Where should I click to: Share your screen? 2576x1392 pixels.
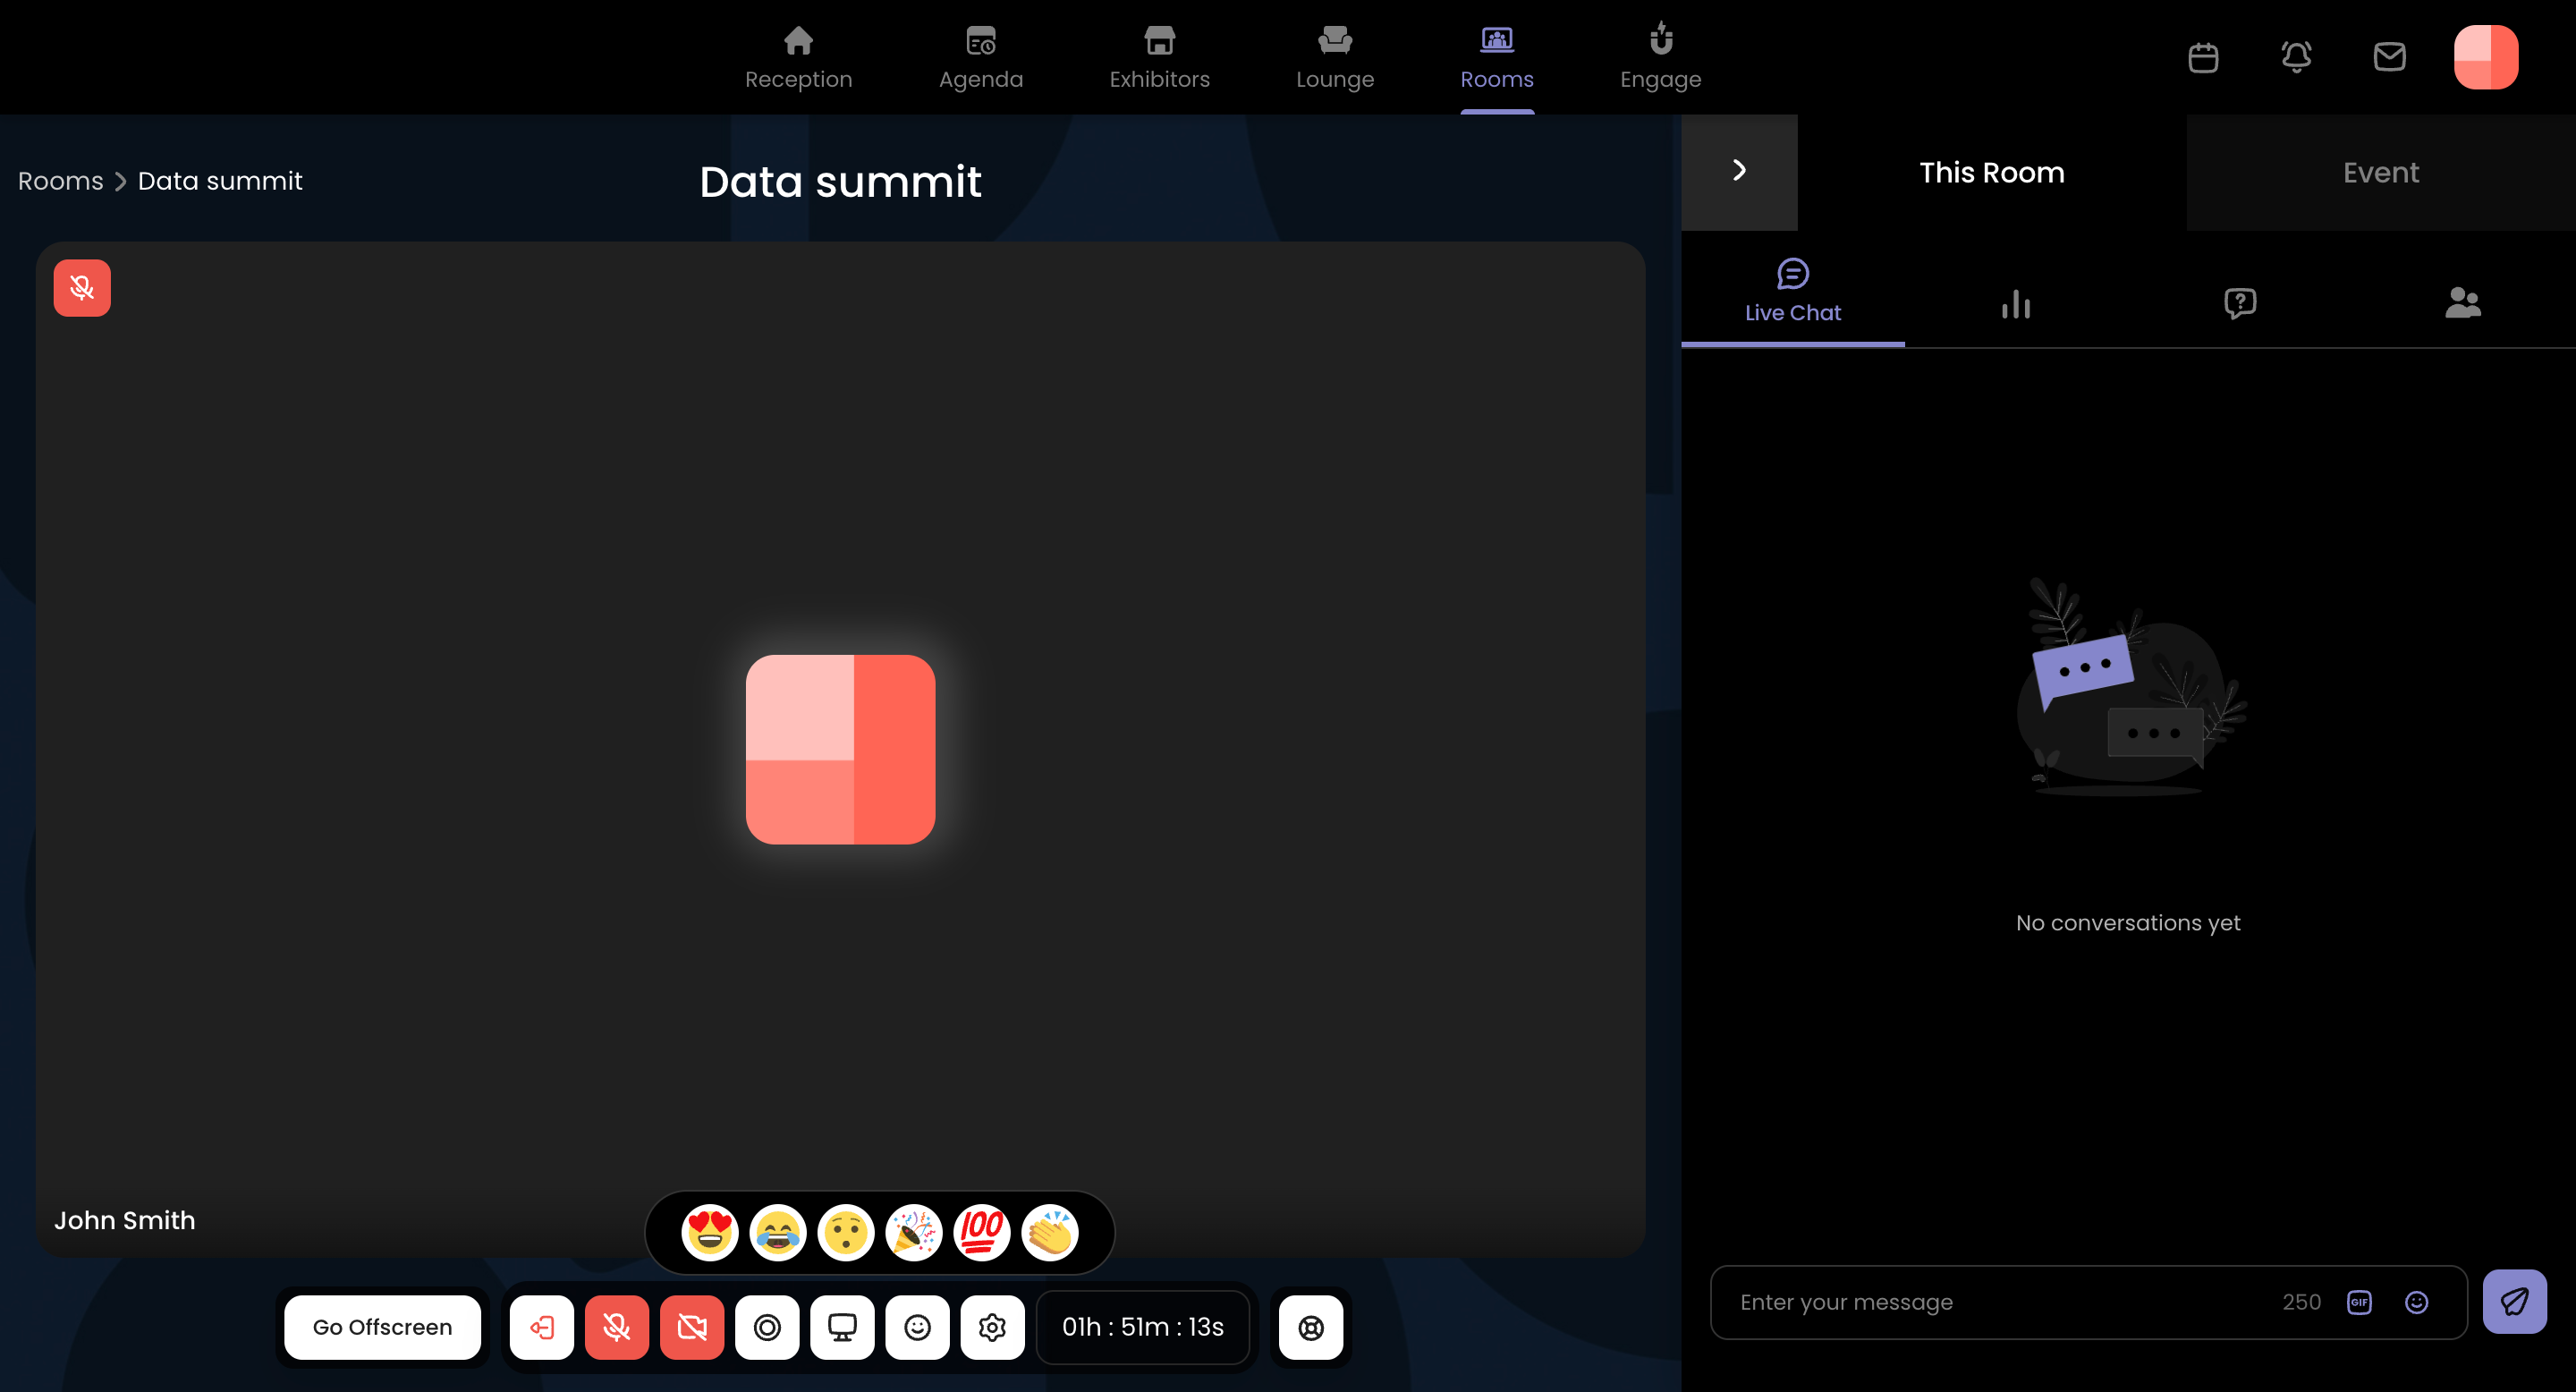(x=842, y=1327)
